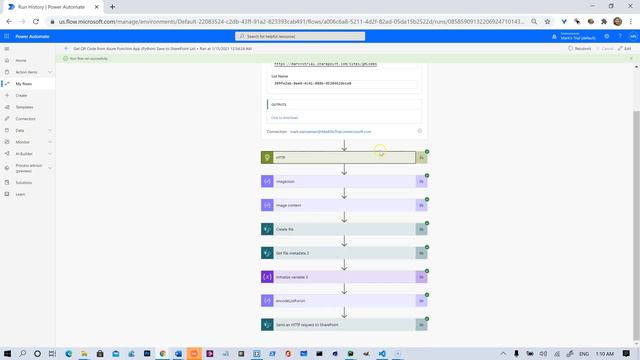The image size is (640, 360).
Task: Expand the image content action step
Action: point(344,205)
